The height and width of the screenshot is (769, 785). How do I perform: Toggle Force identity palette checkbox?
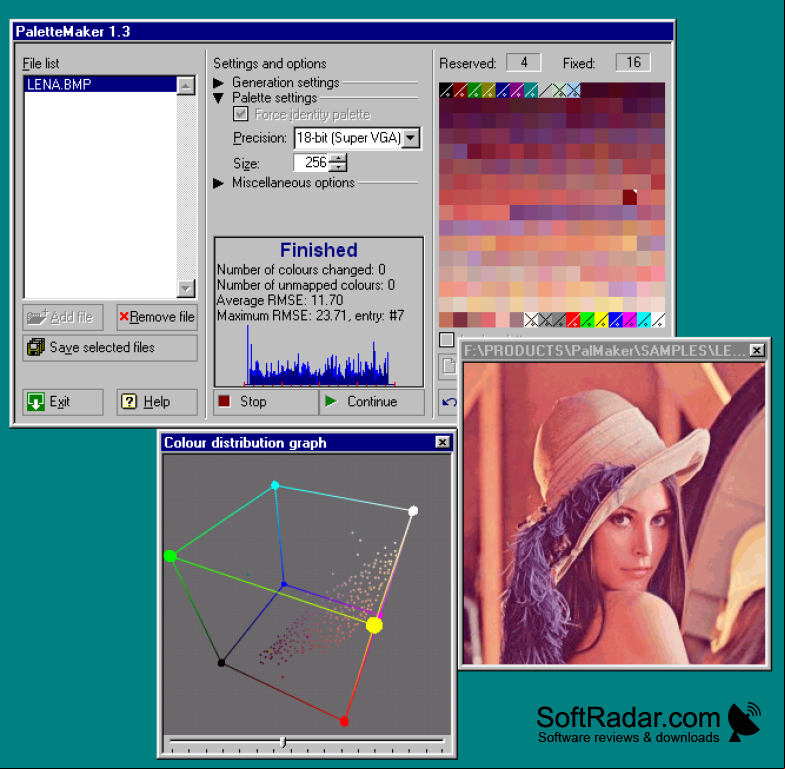click(x=240, y=114)
